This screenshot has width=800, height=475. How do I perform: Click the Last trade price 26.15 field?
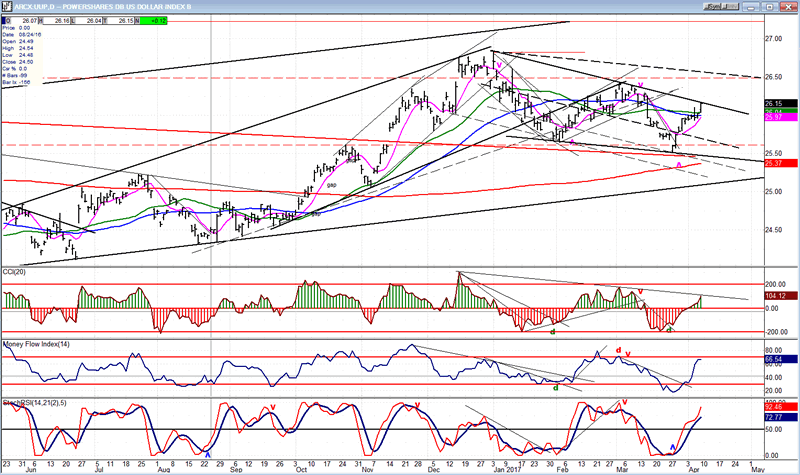pyautogui.click(x=124, y=19)
